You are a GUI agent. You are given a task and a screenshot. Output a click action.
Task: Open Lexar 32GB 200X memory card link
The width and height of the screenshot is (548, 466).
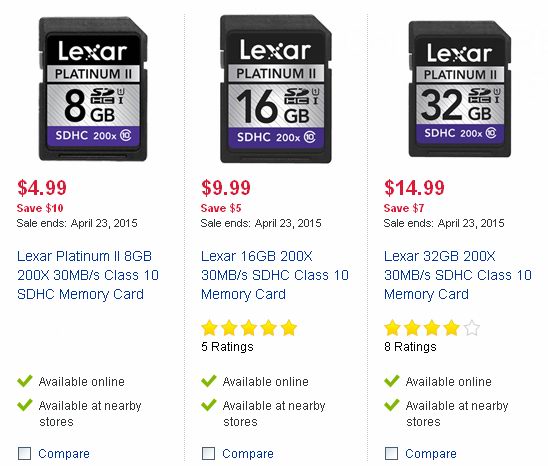pos(458,275)
